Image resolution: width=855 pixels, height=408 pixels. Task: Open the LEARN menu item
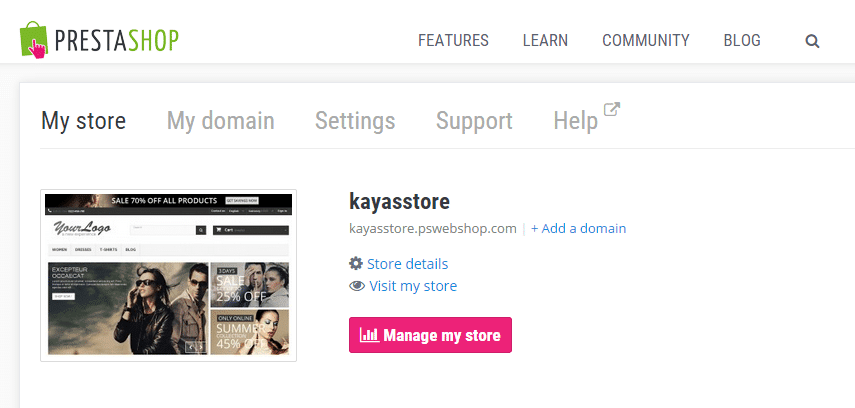(545, 40)
